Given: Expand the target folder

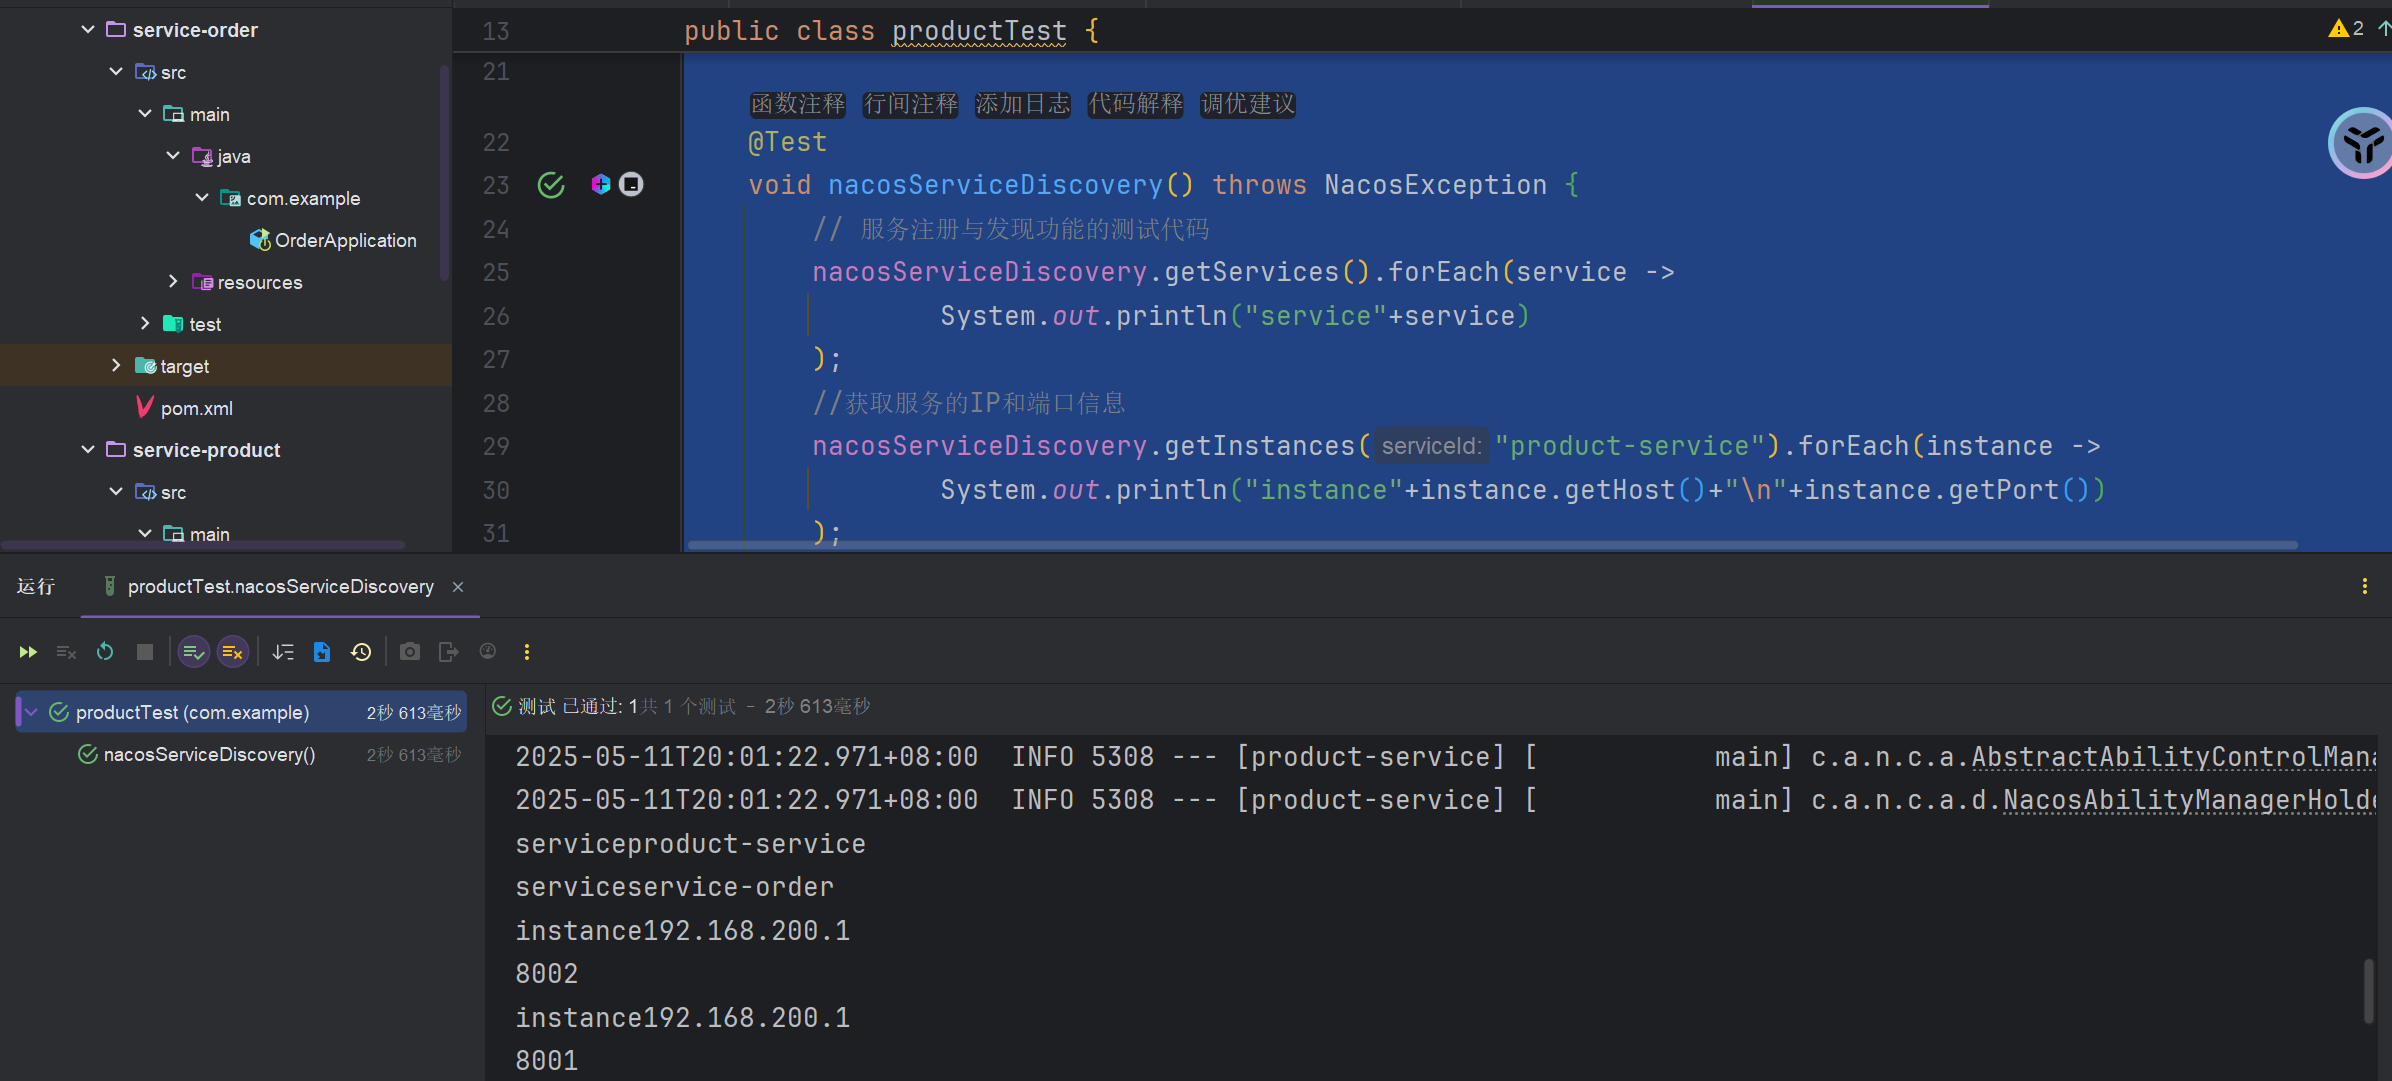Looking at the screenshot, I should 116,366.
